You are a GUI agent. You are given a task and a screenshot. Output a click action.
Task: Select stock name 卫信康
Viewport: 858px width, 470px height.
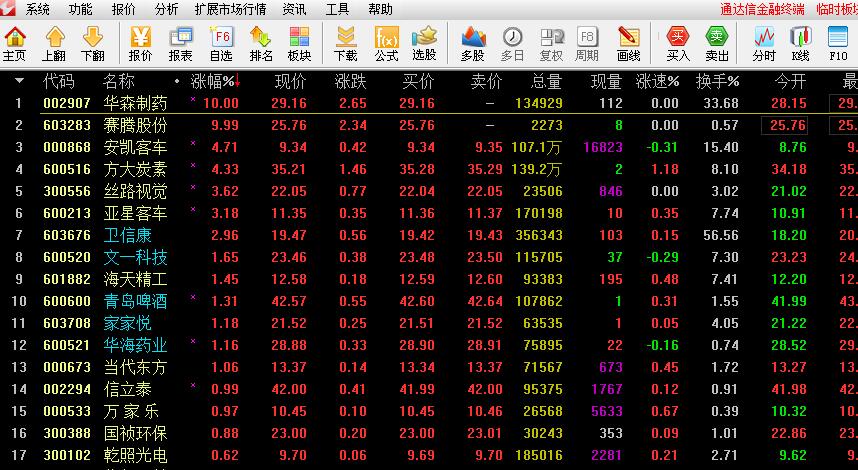[127, 235]
